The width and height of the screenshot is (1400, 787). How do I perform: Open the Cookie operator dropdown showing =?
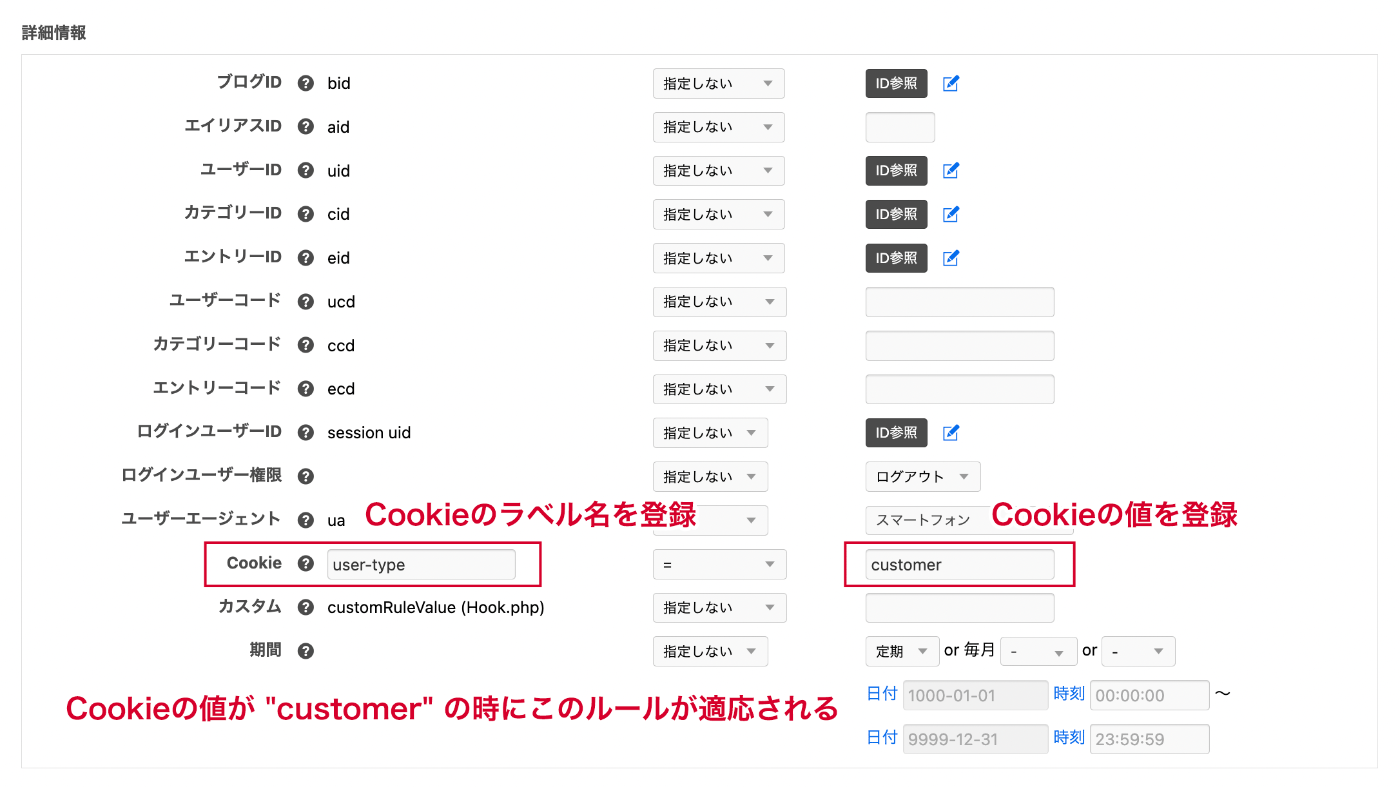[719, 565]
